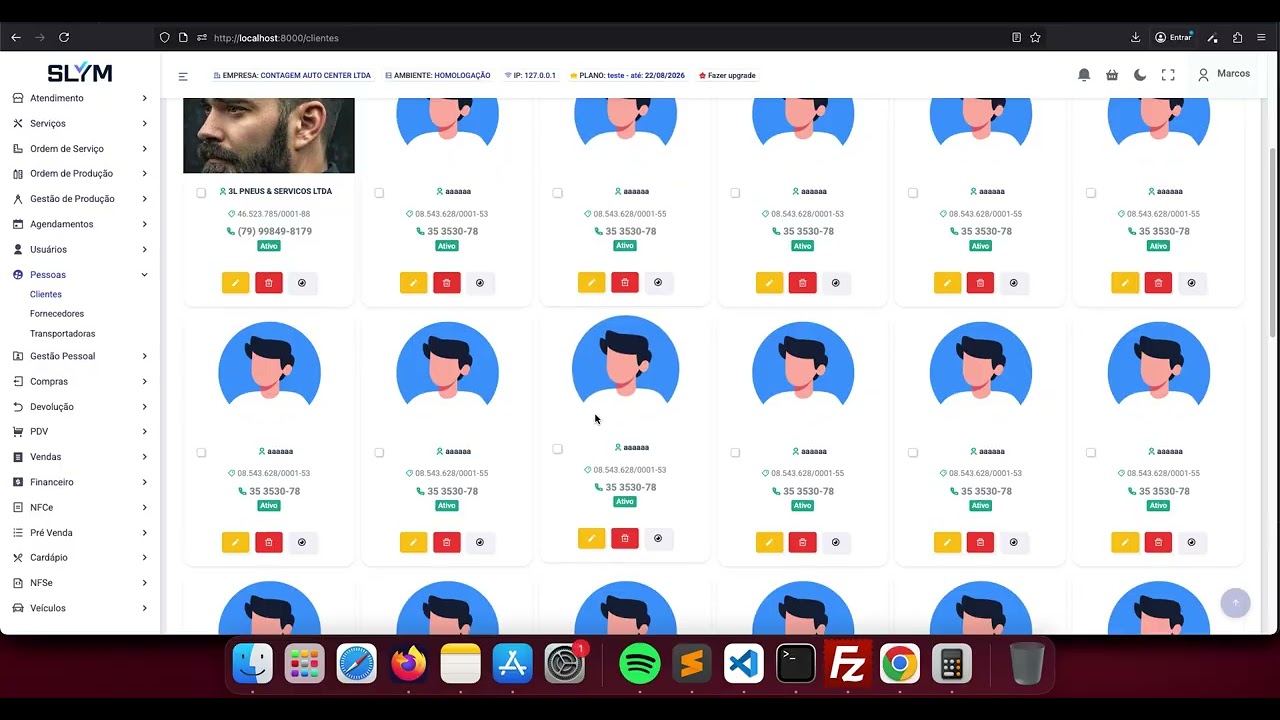Viewport: 1280px width, 720px height.
Task: Click the Vendas sidebar icon
Action: (18, 457)
